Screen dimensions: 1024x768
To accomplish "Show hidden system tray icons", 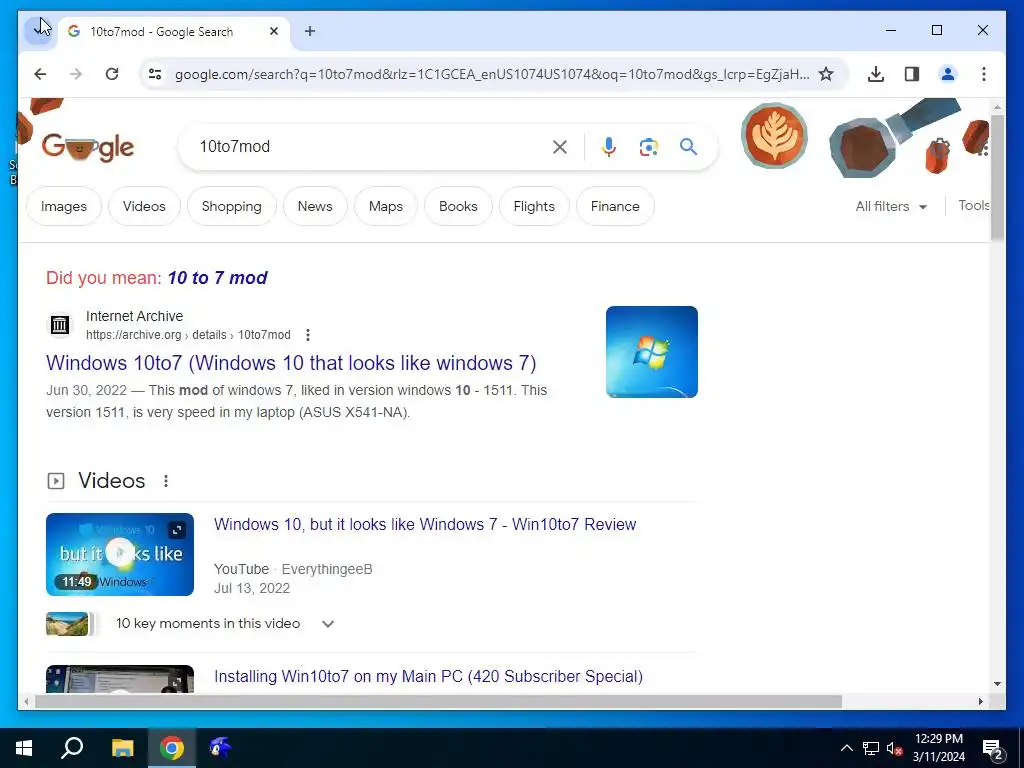I will [x=846, y=748].
